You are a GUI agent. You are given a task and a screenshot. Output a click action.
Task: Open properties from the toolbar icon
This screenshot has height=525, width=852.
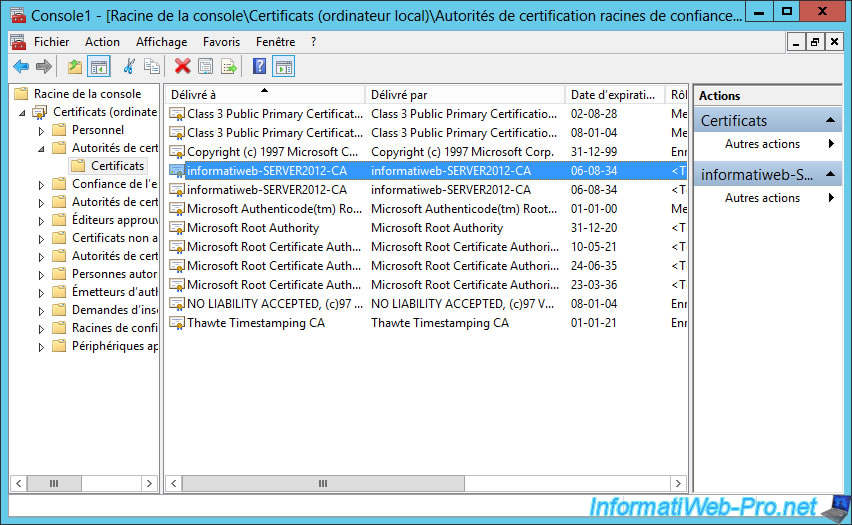click(x=206, y=67)
